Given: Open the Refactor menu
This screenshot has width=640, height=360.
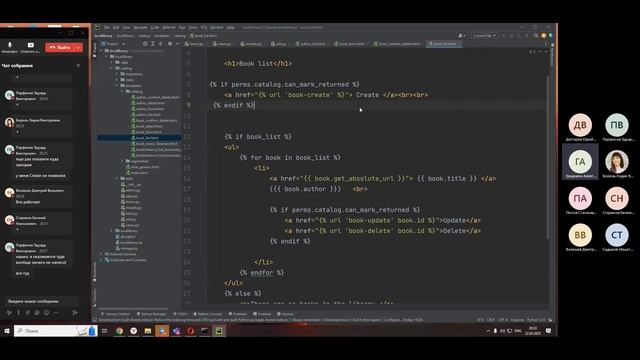Looking at the screenshot, I should [x=169, y=27].
